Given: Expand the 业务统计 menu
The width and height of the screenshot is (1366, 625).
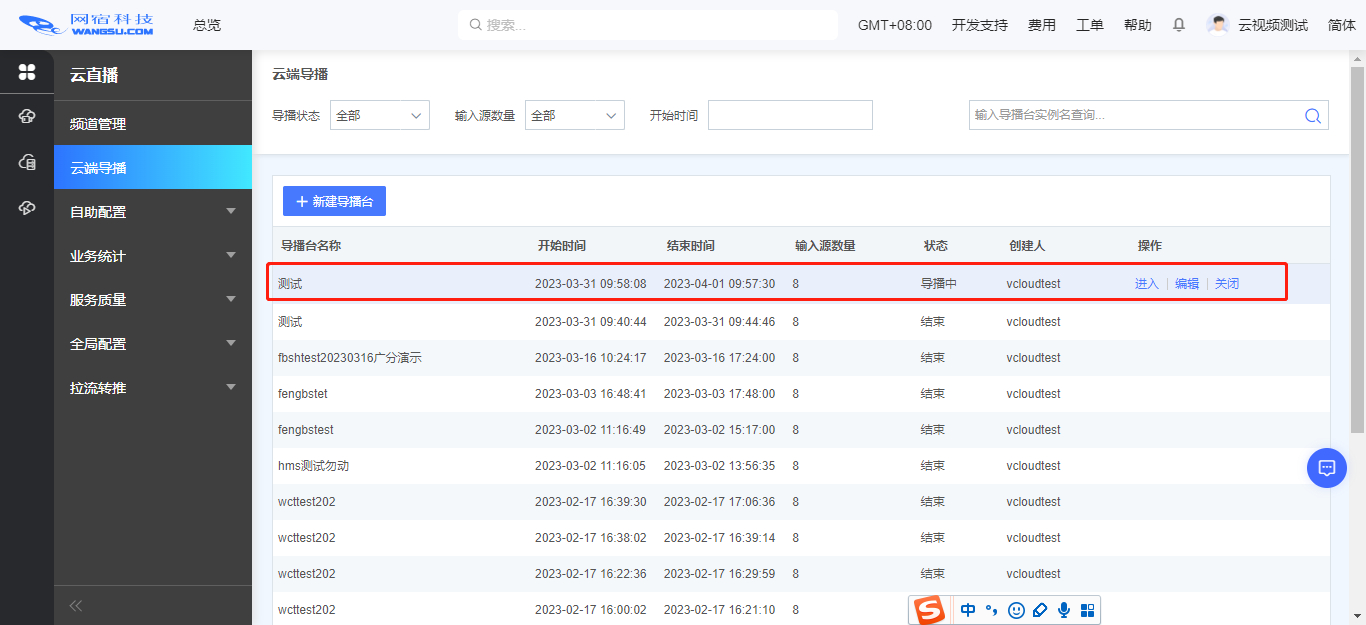Looking at the screenshot, I should click(x=153, y=255).
